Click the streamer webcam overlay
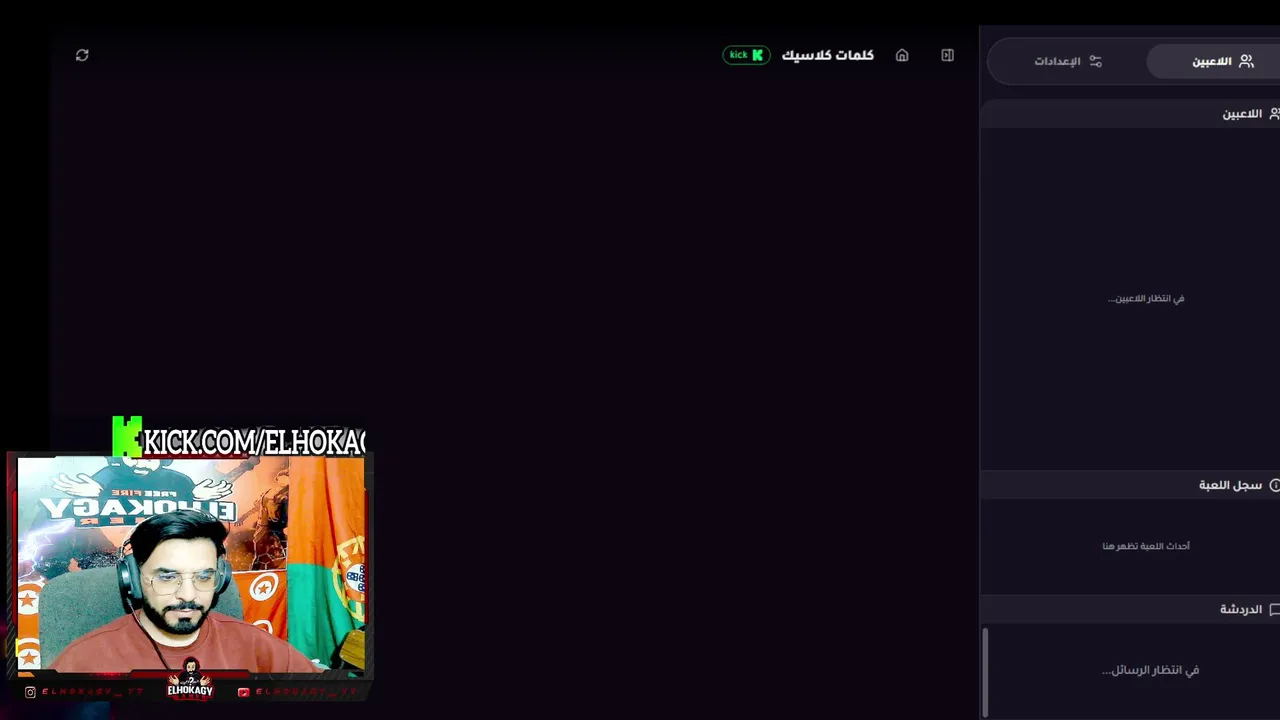The height and width of the screenshot is (720, 1280). coord(191,565)
